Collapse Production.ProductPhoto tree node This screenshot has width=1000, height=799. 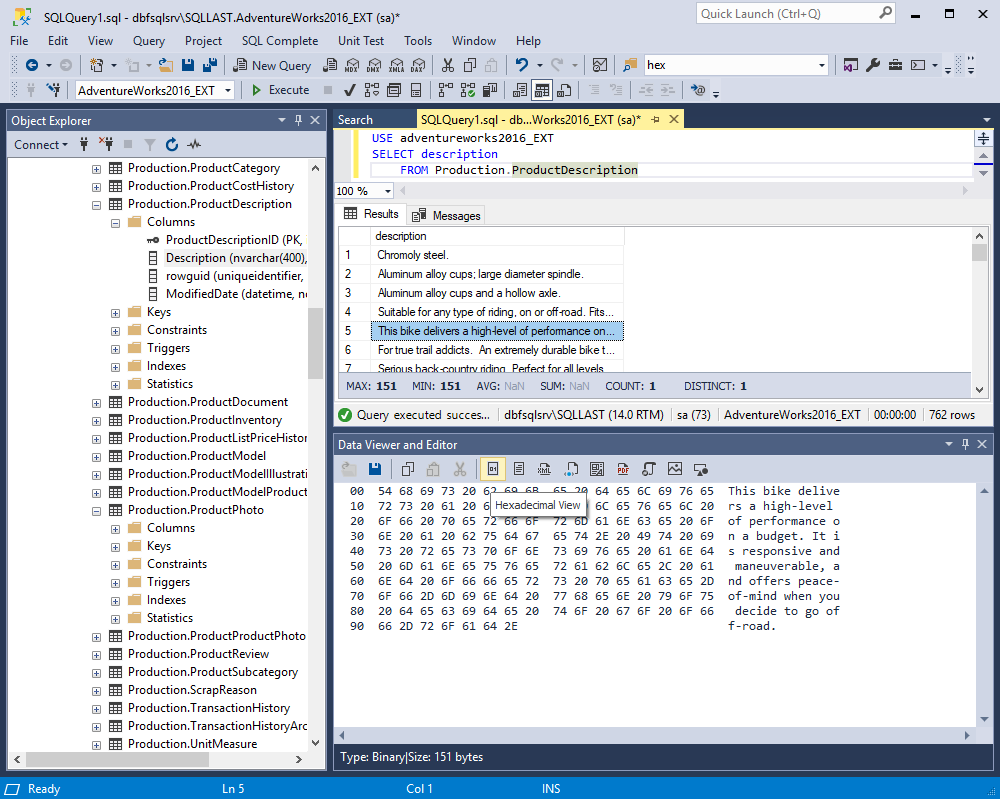pos(96,511)
